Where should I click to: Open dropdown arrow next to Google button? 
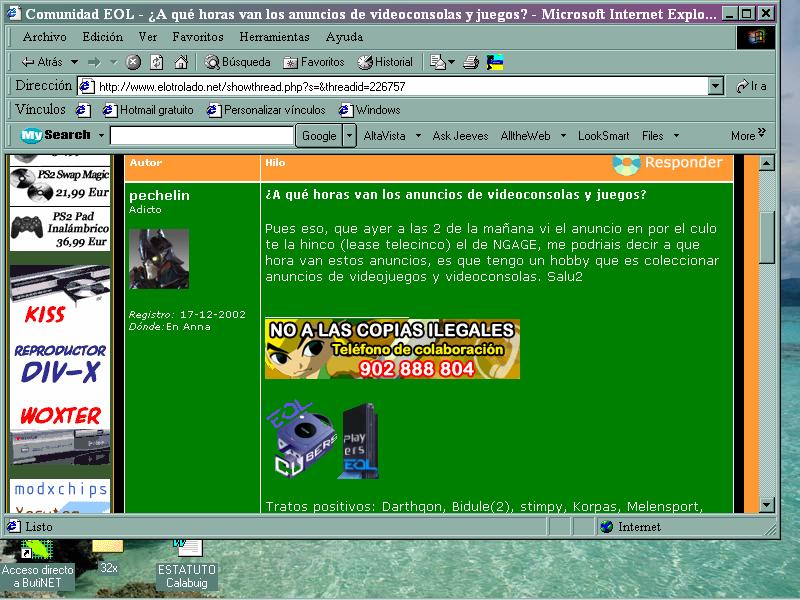click(349, 136)
